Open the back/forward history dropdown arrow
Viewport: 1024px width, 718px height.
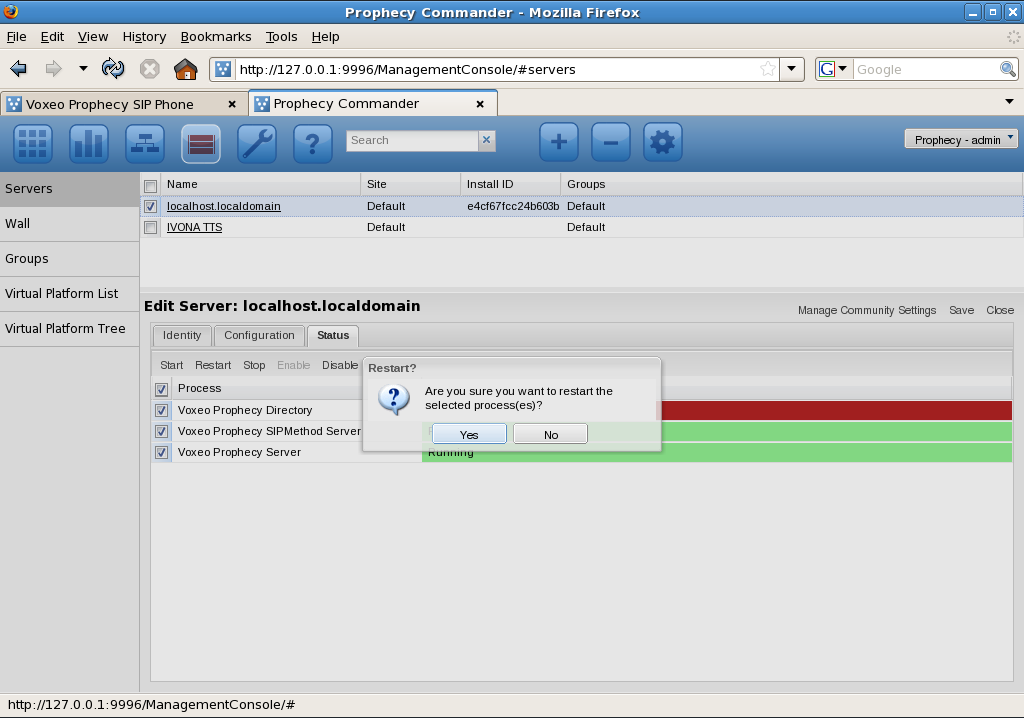pyautogui.click(x=83, y=69)
